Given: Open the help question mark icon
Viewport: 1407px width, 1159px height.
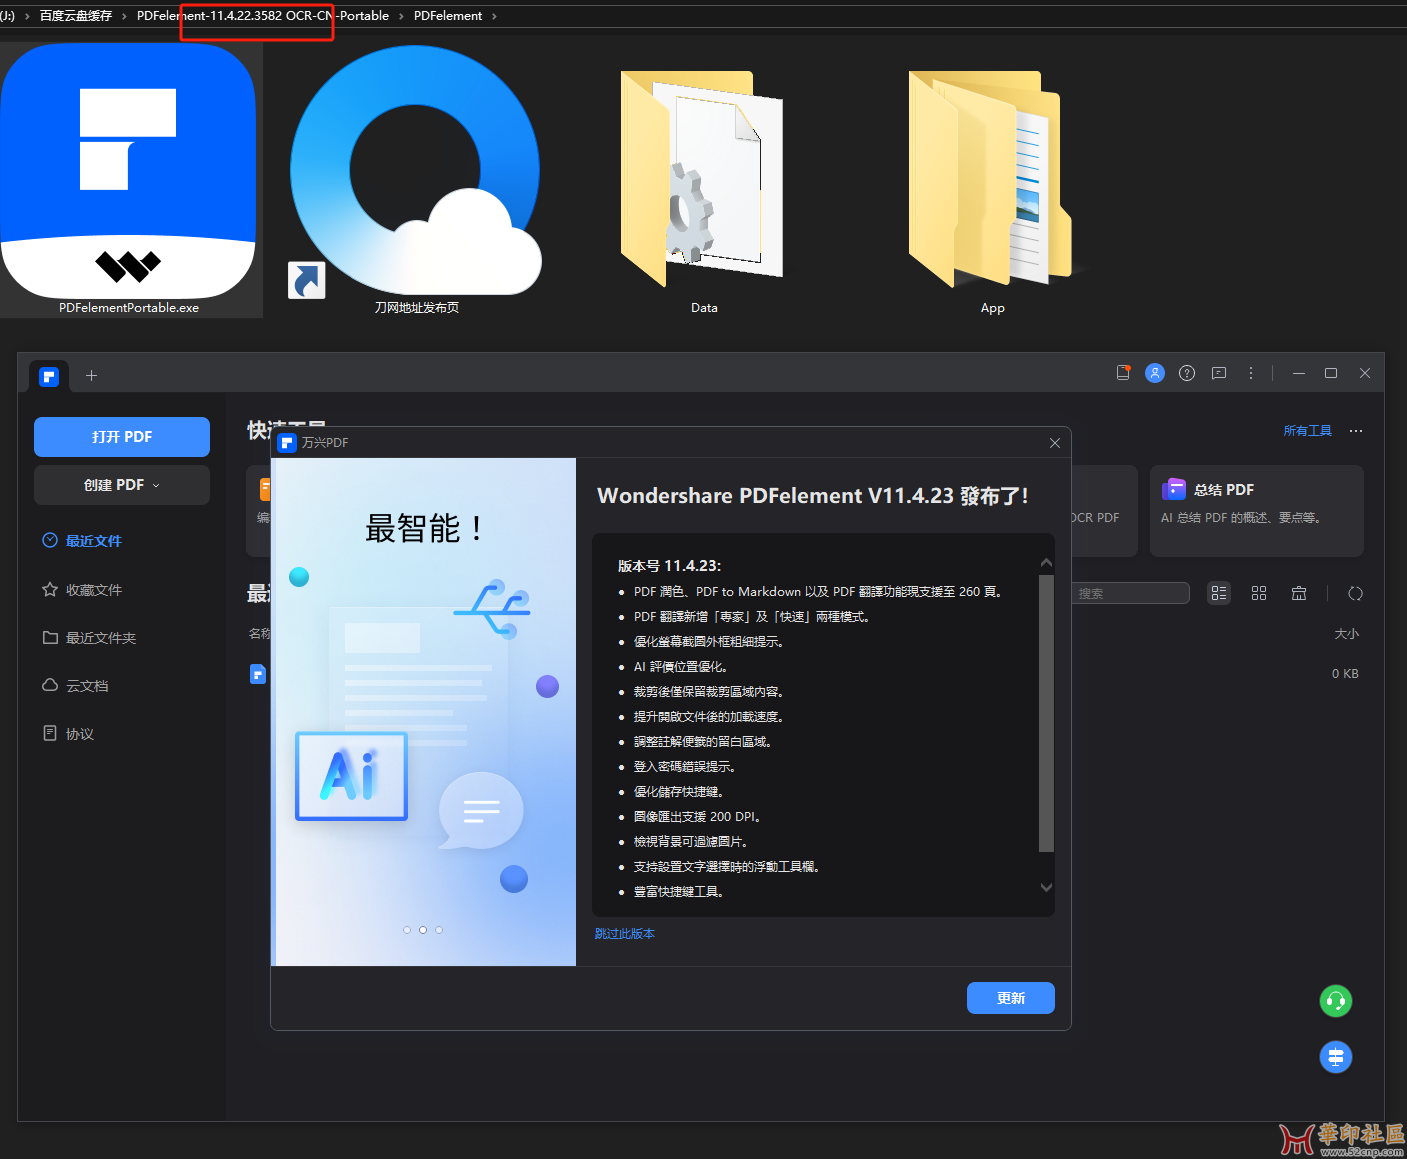Looking at the screenshot, I should (x=1186, y=373).
